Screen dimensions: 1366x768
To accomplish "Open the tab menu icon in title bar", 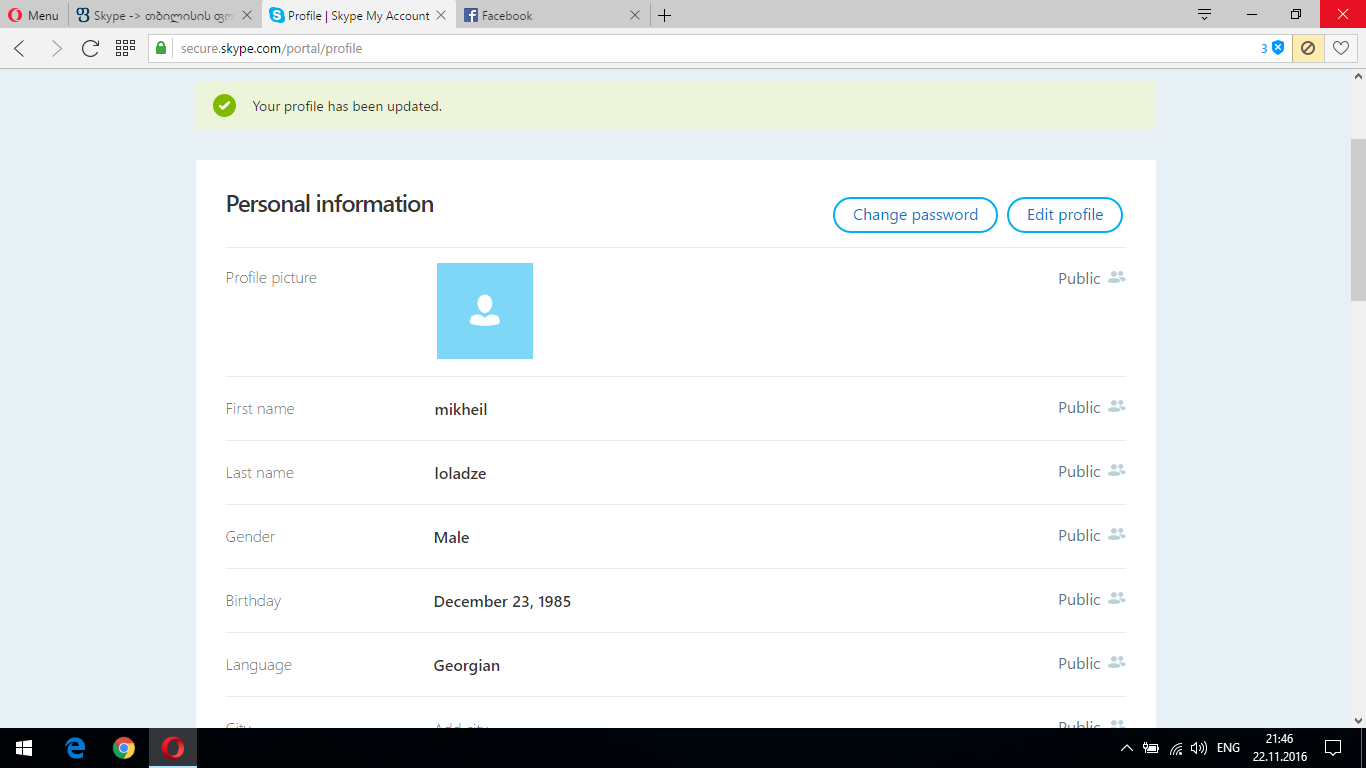I will (x=1205, y=15).
